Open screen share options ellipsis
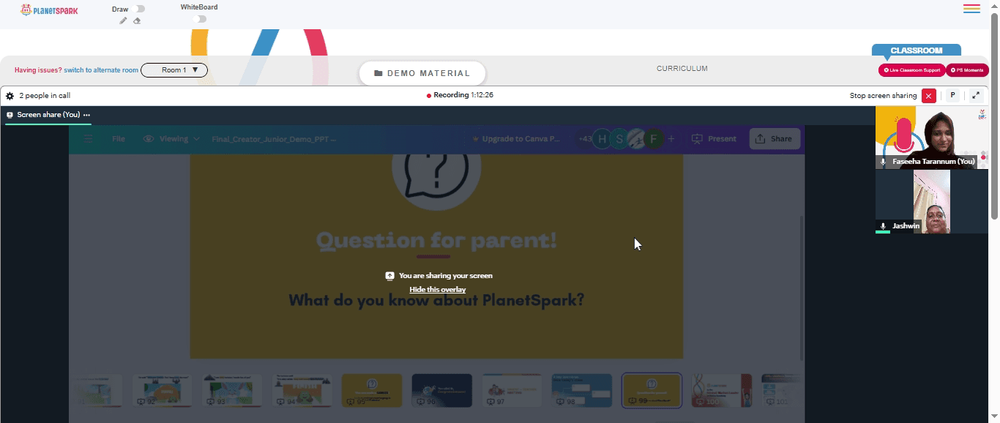Image resolution: width=1000 pixels, height=423 pixels. (x=87, y=115)
